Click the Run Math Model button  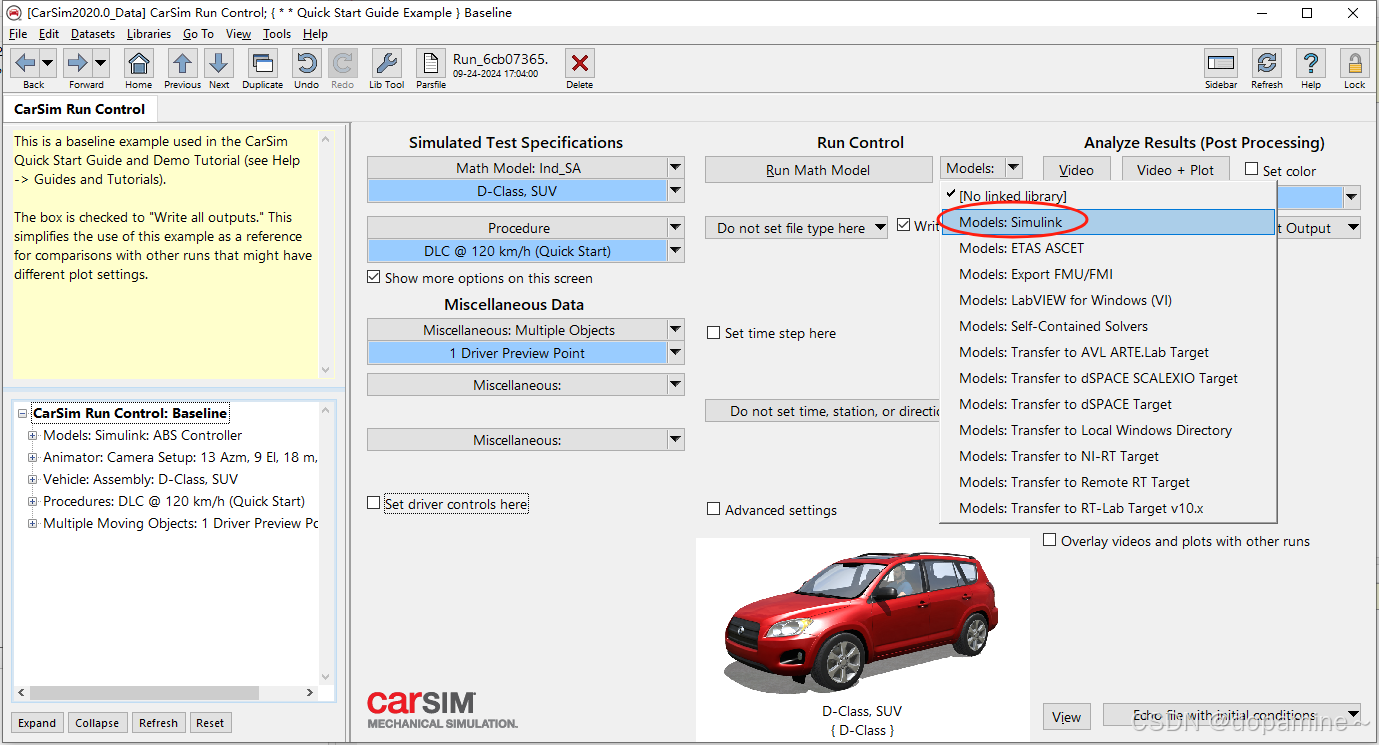(818, 170)
